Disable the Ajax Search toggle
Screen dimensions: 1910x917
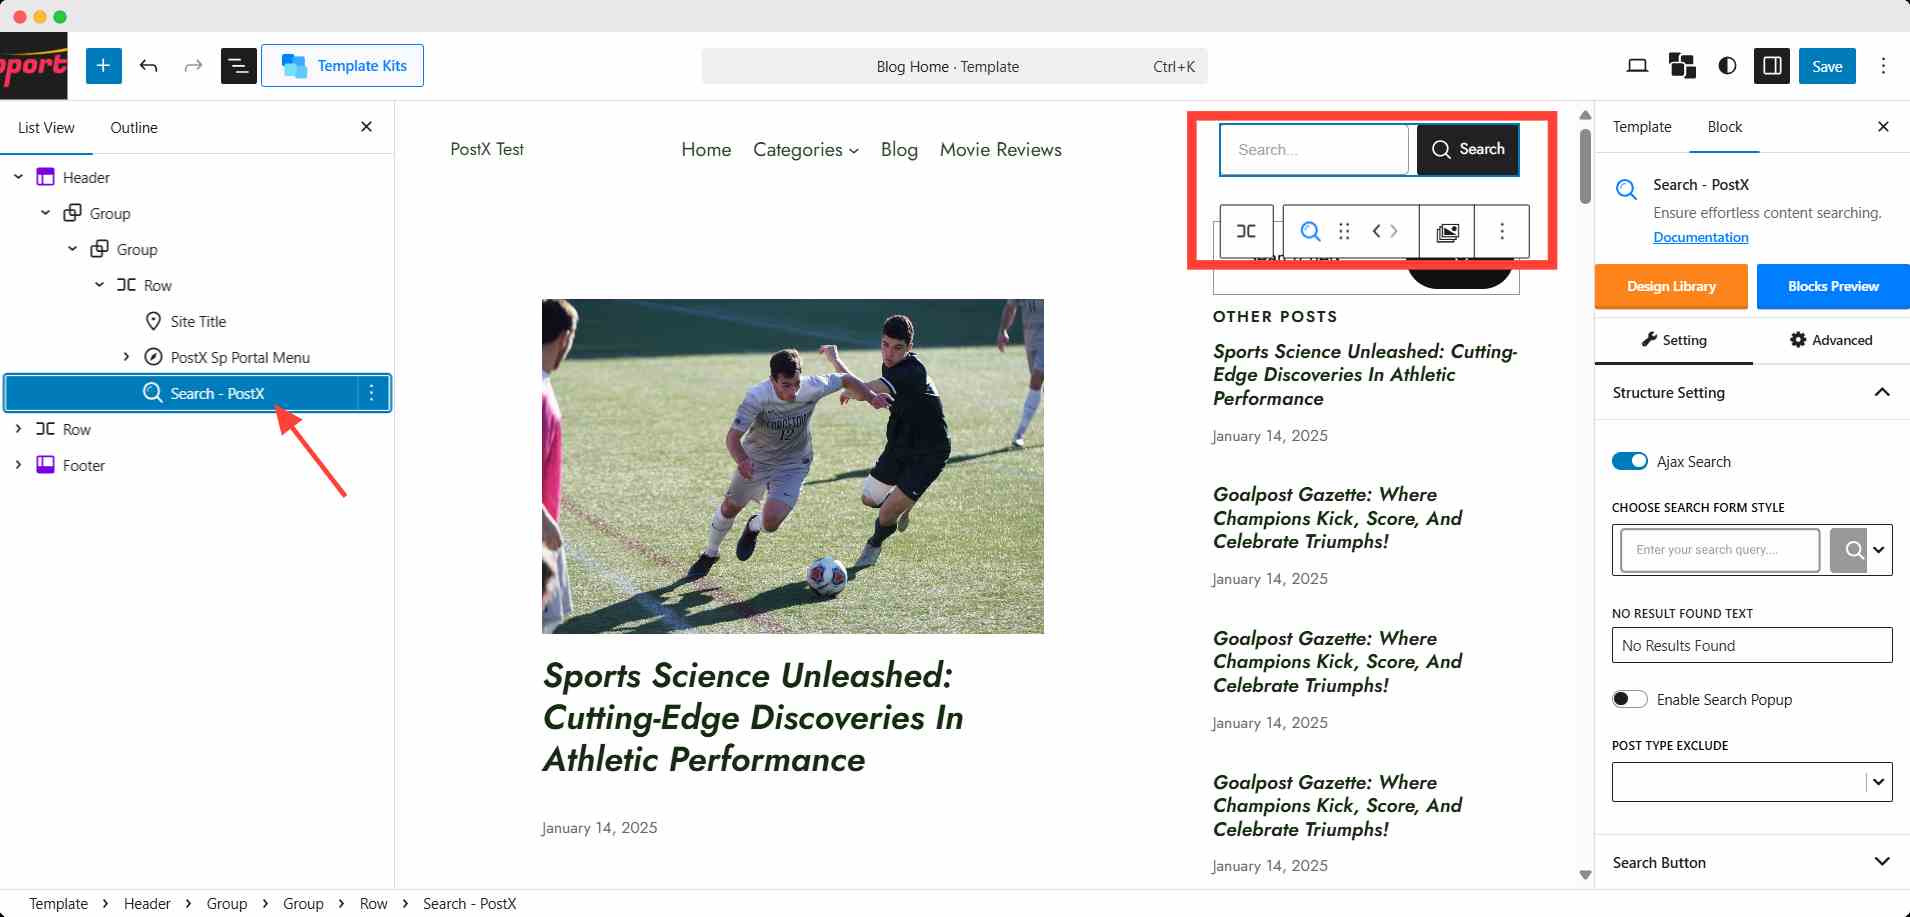pyautogui.click(x=1629, y=461)
